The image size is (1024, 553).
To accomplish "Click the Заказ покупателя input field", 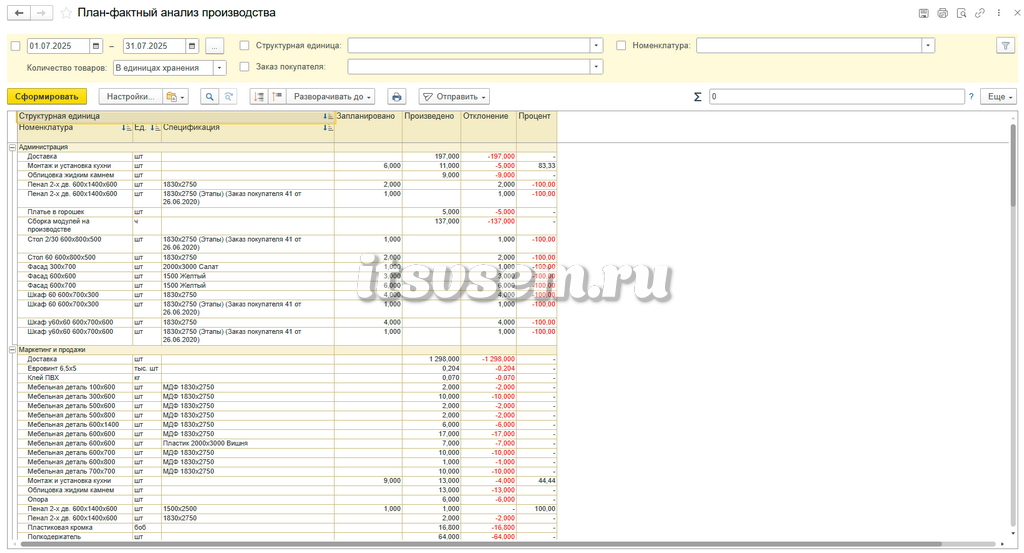I will (x=469, y=67).
